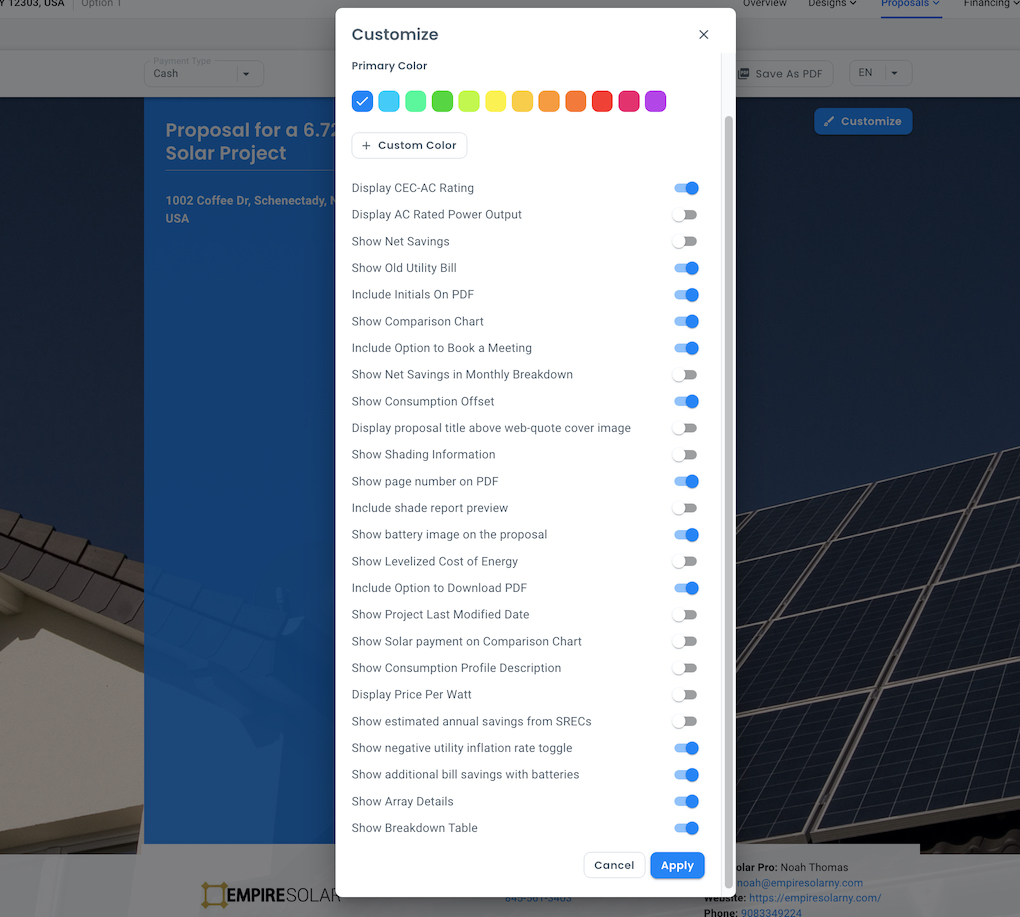
Task: Disable the Display CEC-AC Rating toggle
Action: (686, 187)
